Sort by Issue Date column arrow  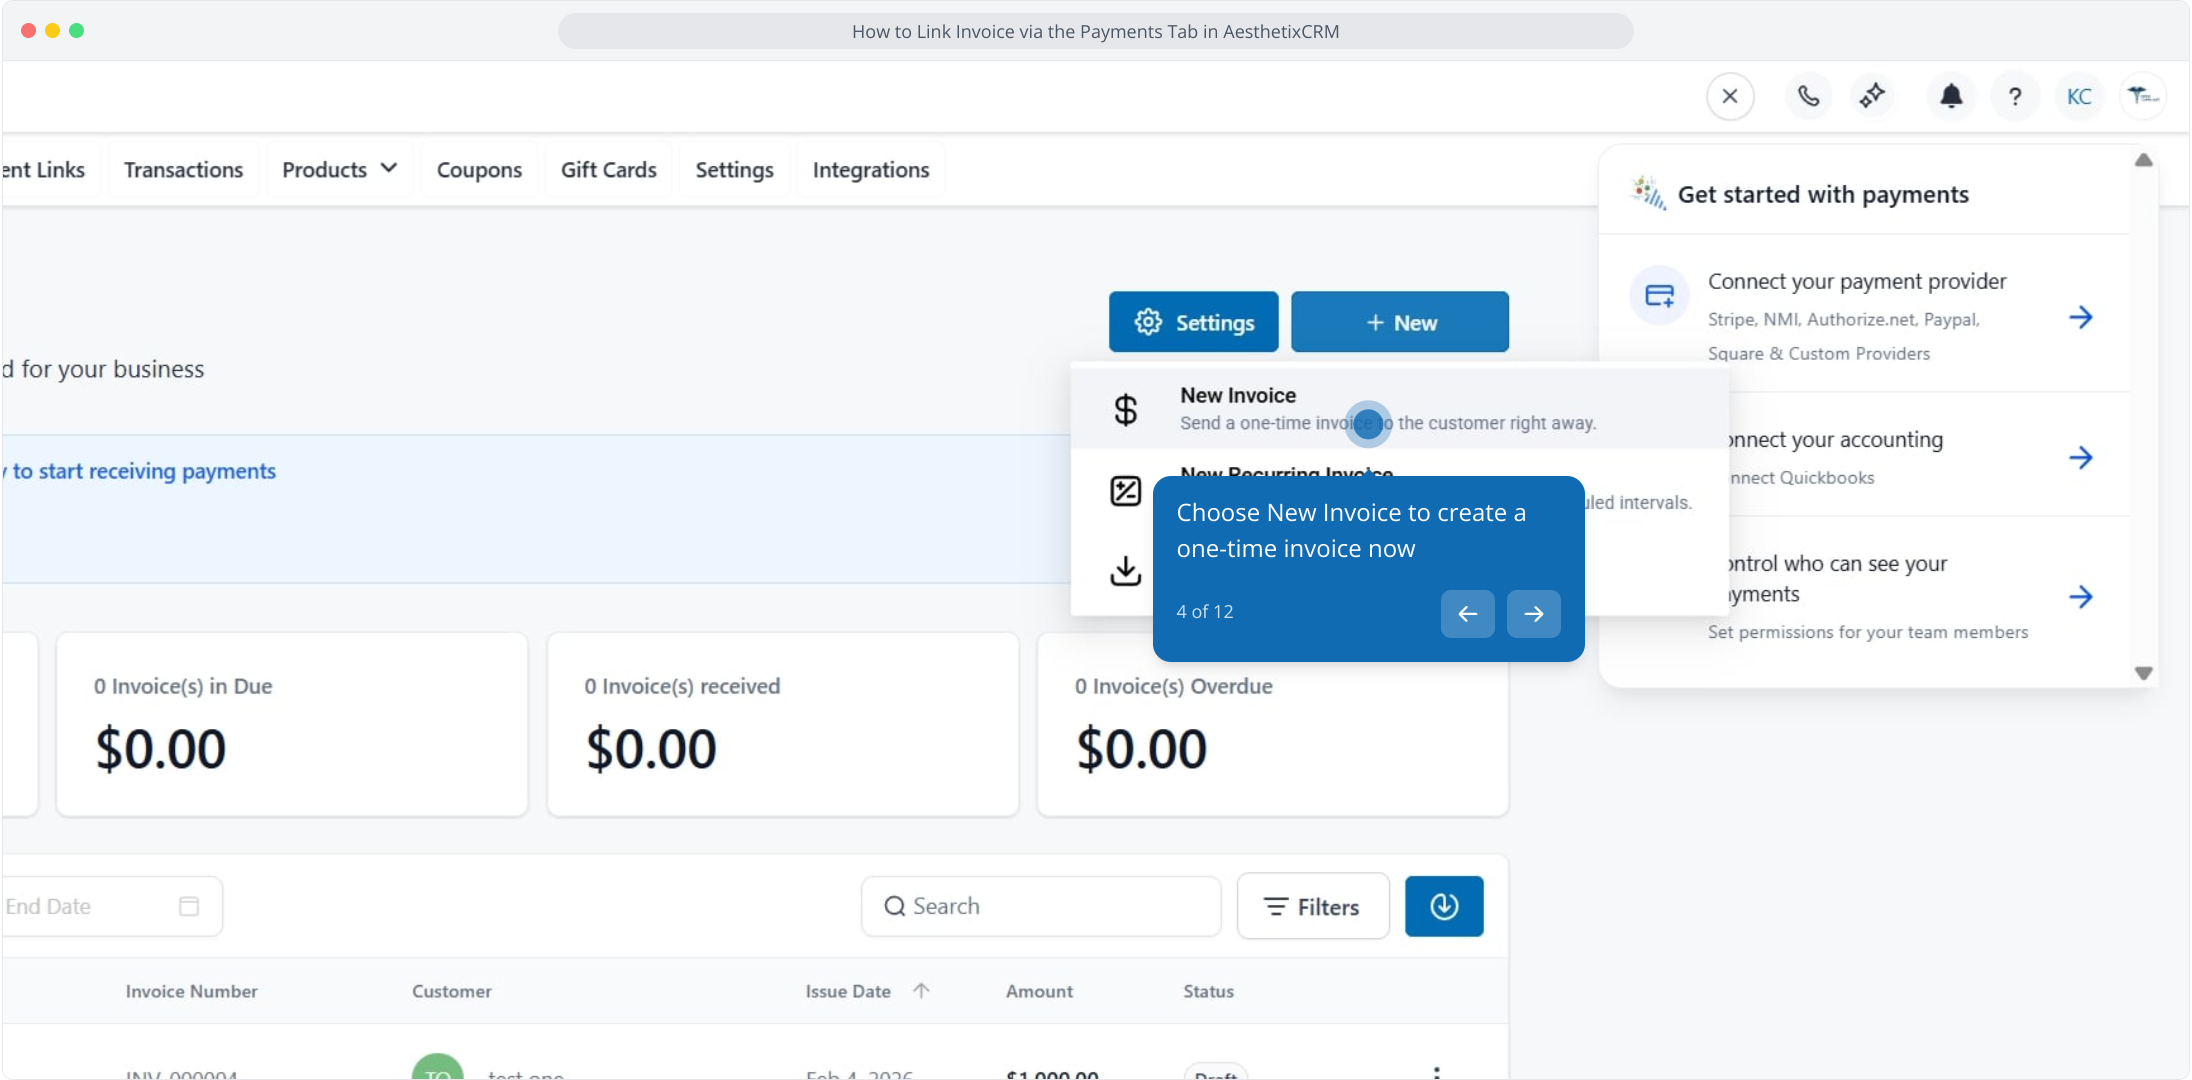point(921,991)
